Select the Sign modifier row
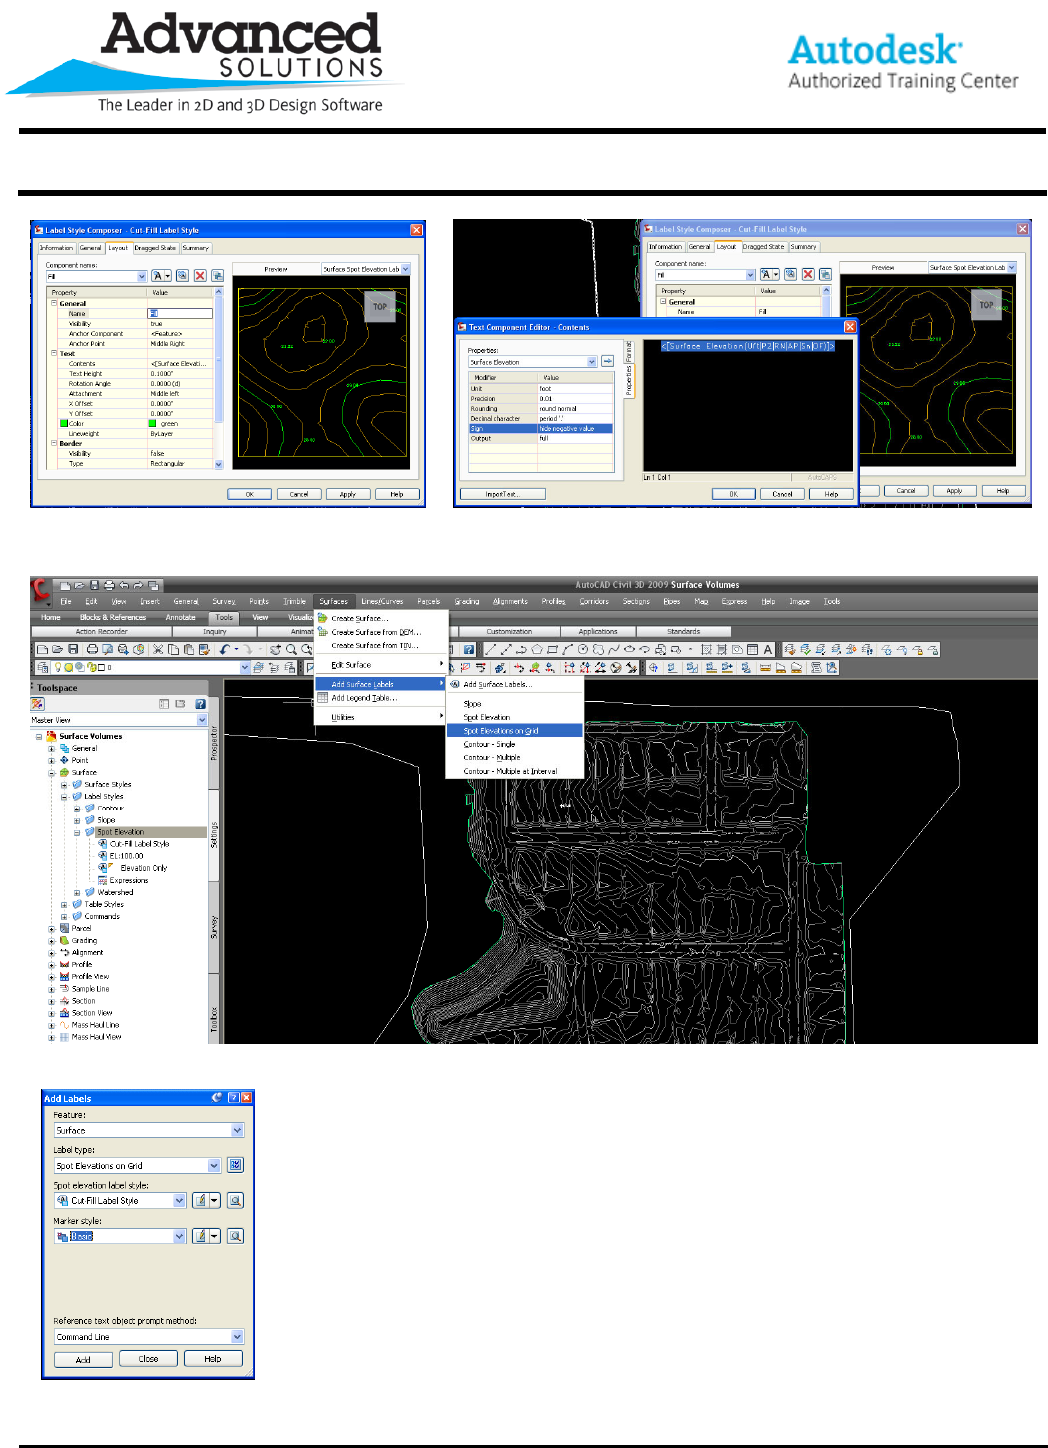Image resolution: width=1048 pixels, height=1448 pixels. point(541,429)
